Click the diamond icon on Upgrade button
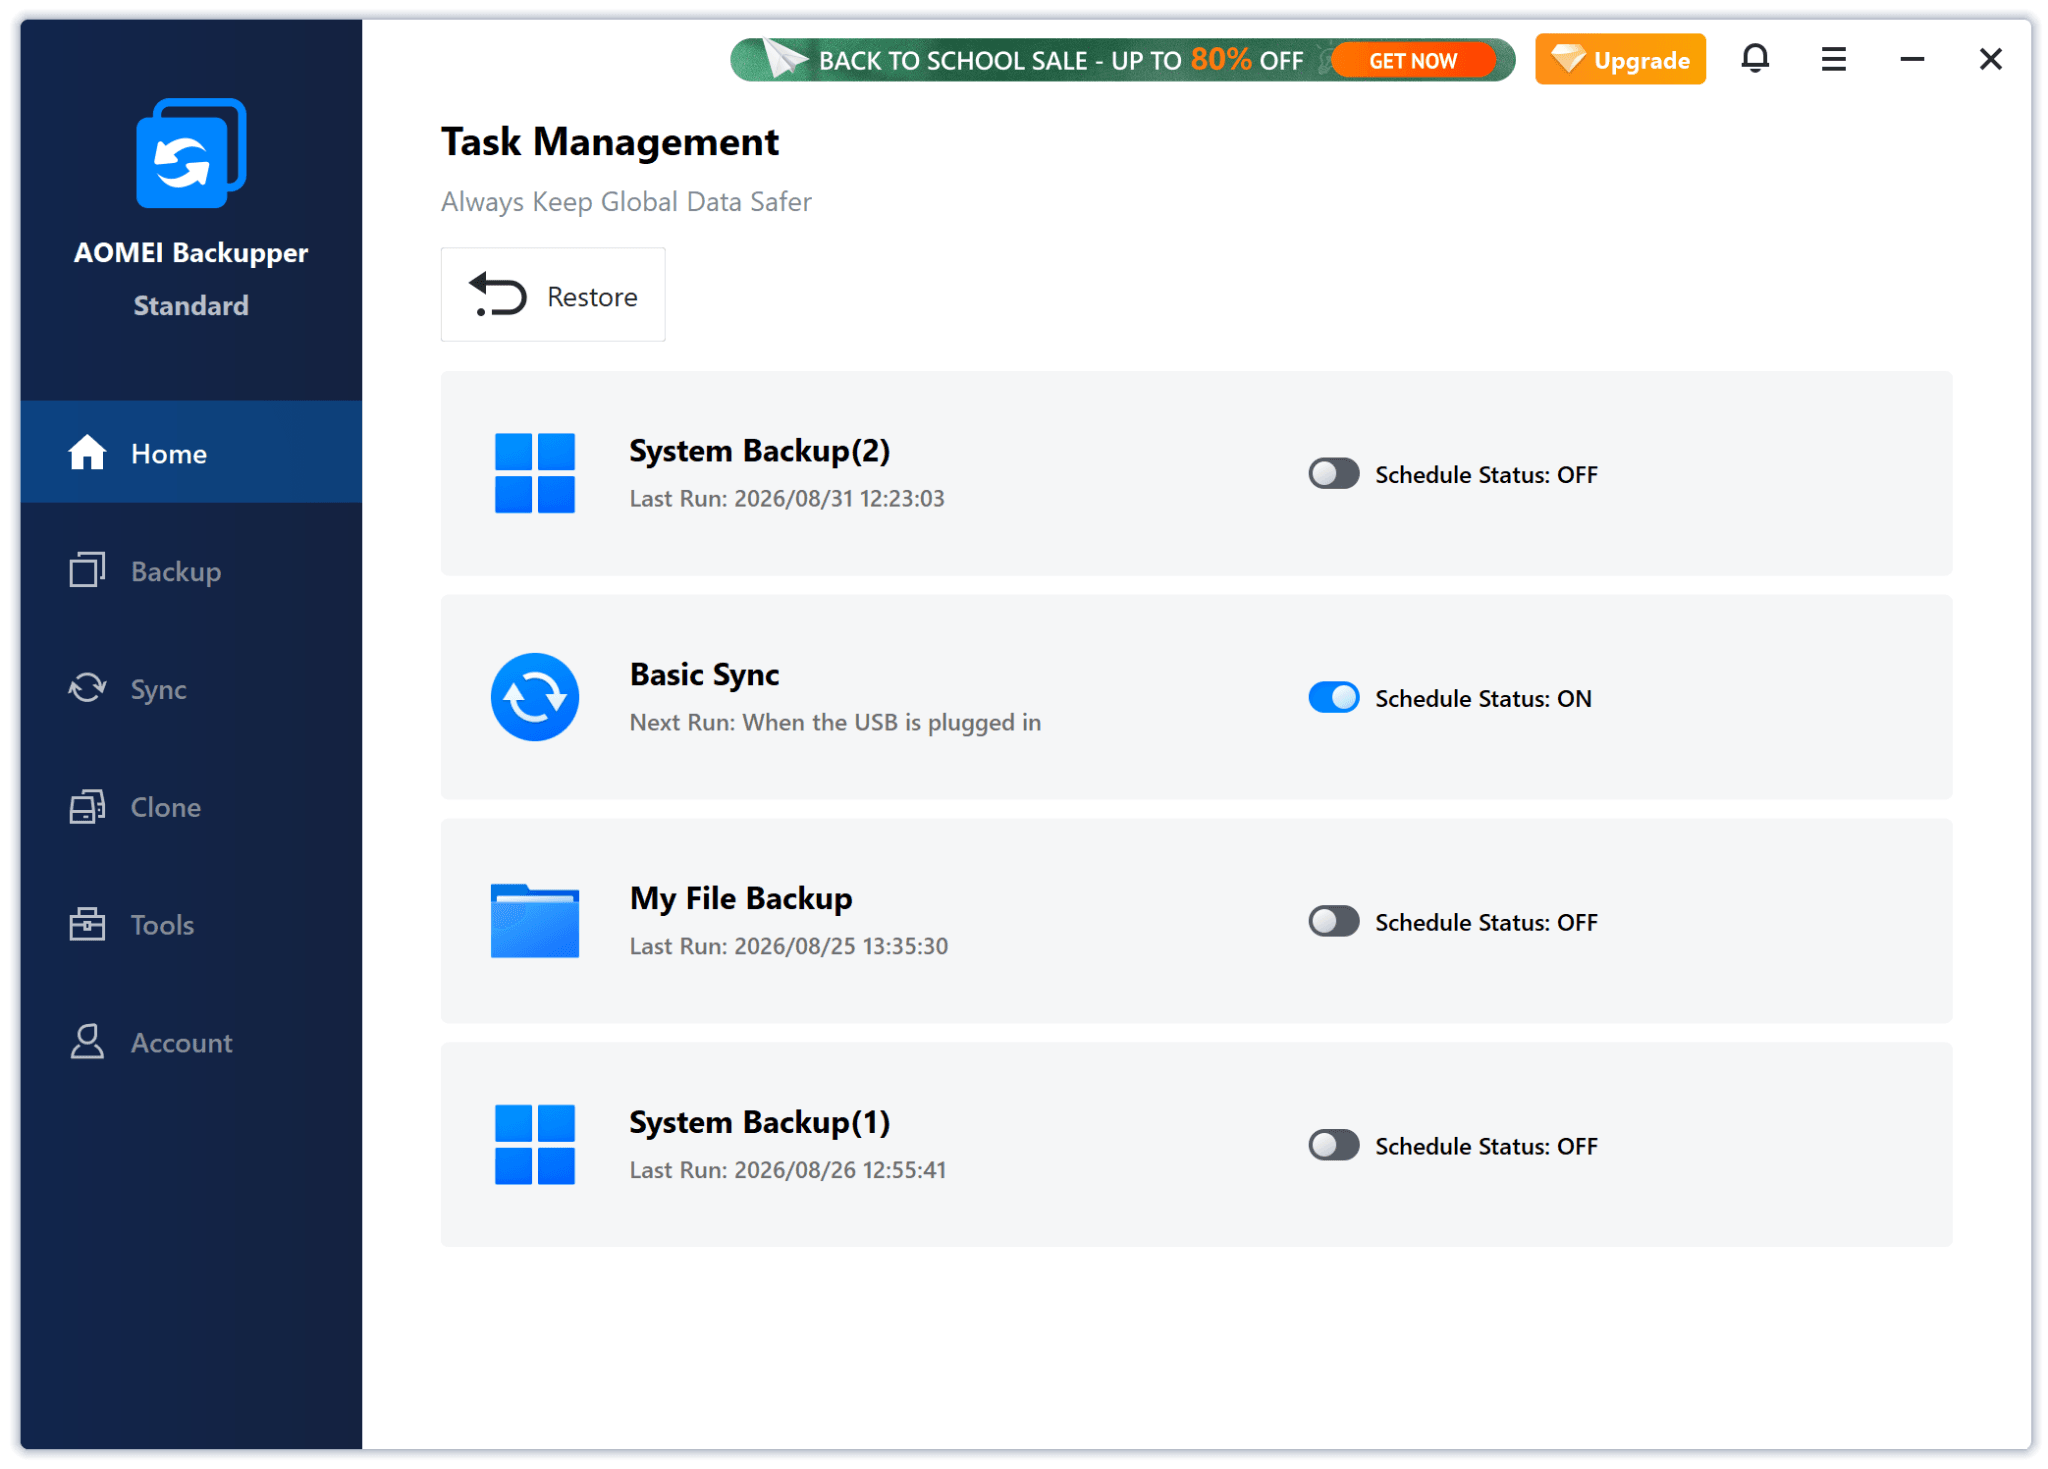The height and width of the screenshot is (1469, 2048). pos(1568,59)
